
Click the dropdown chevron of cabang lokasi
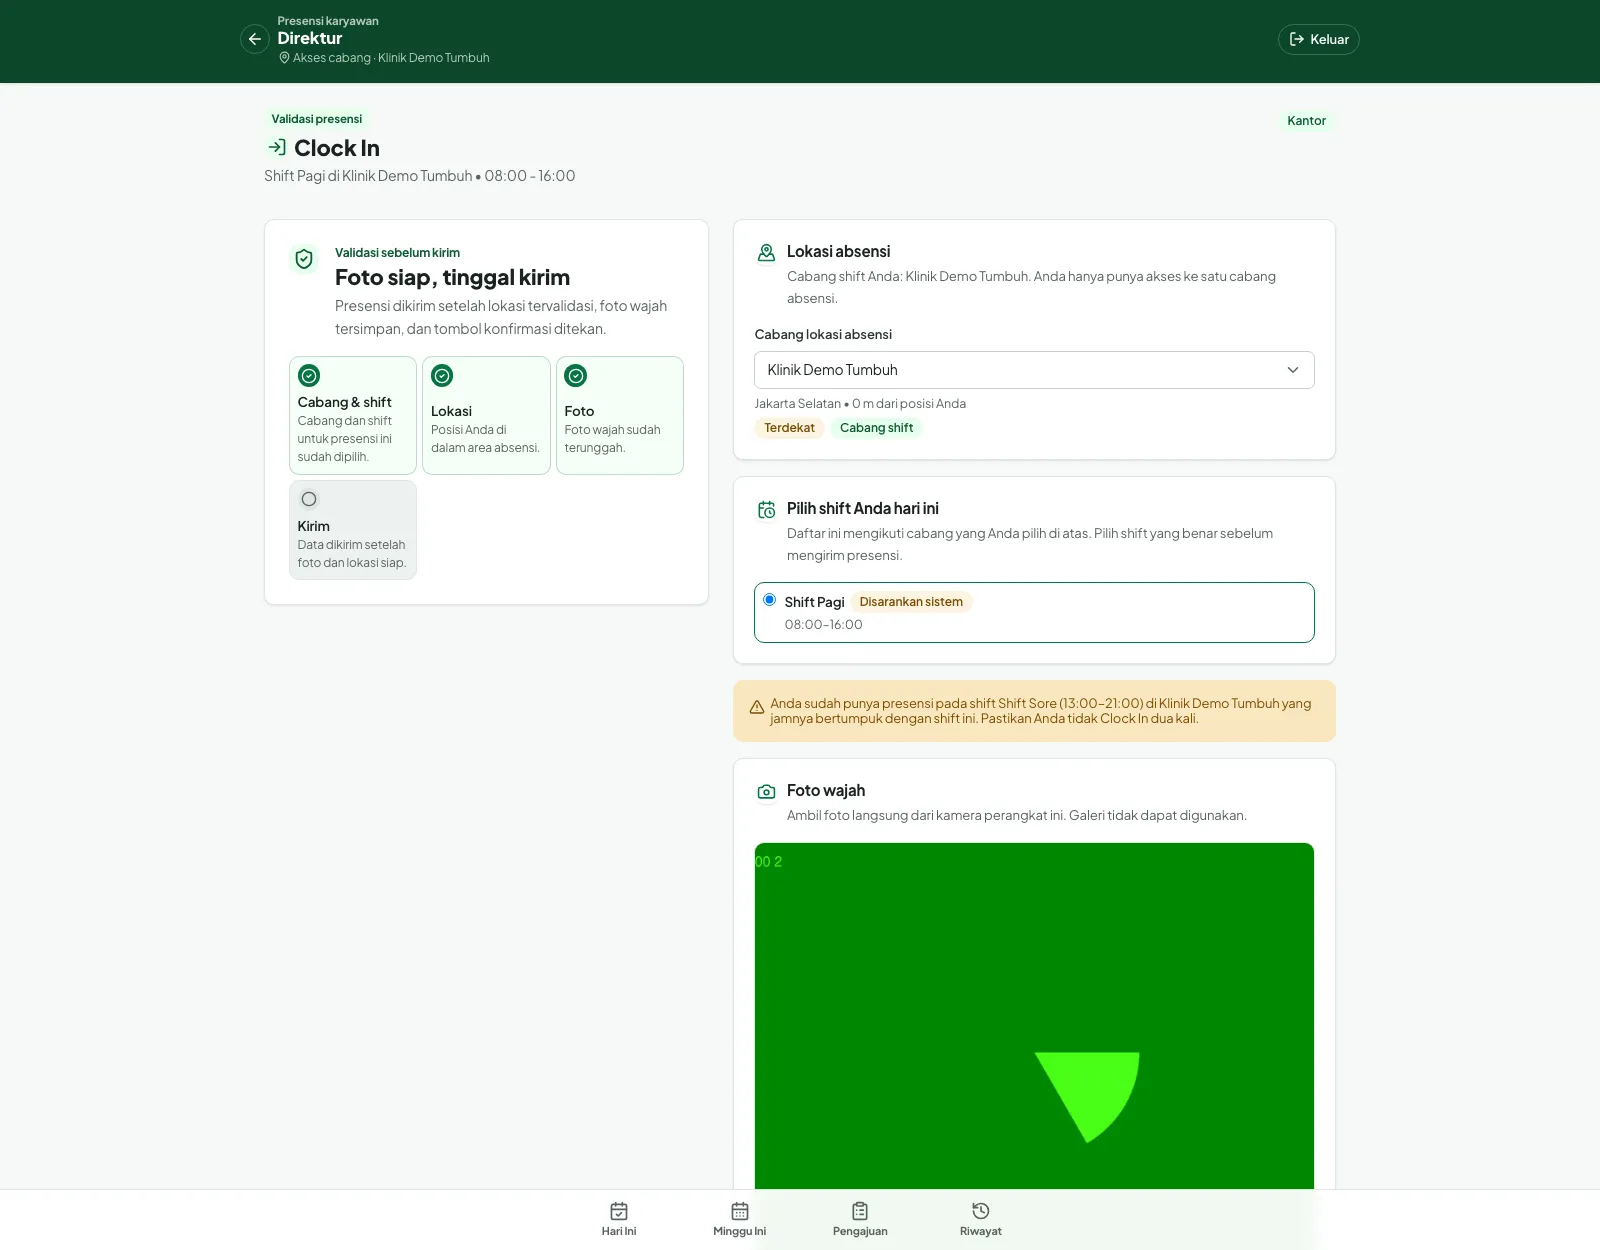tap(1293, 370)
